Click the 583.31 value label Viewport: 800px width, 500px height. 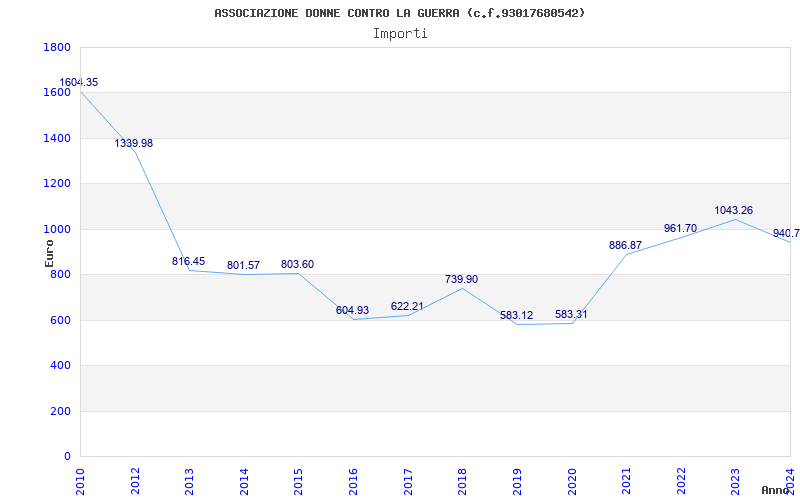(571, 314)
